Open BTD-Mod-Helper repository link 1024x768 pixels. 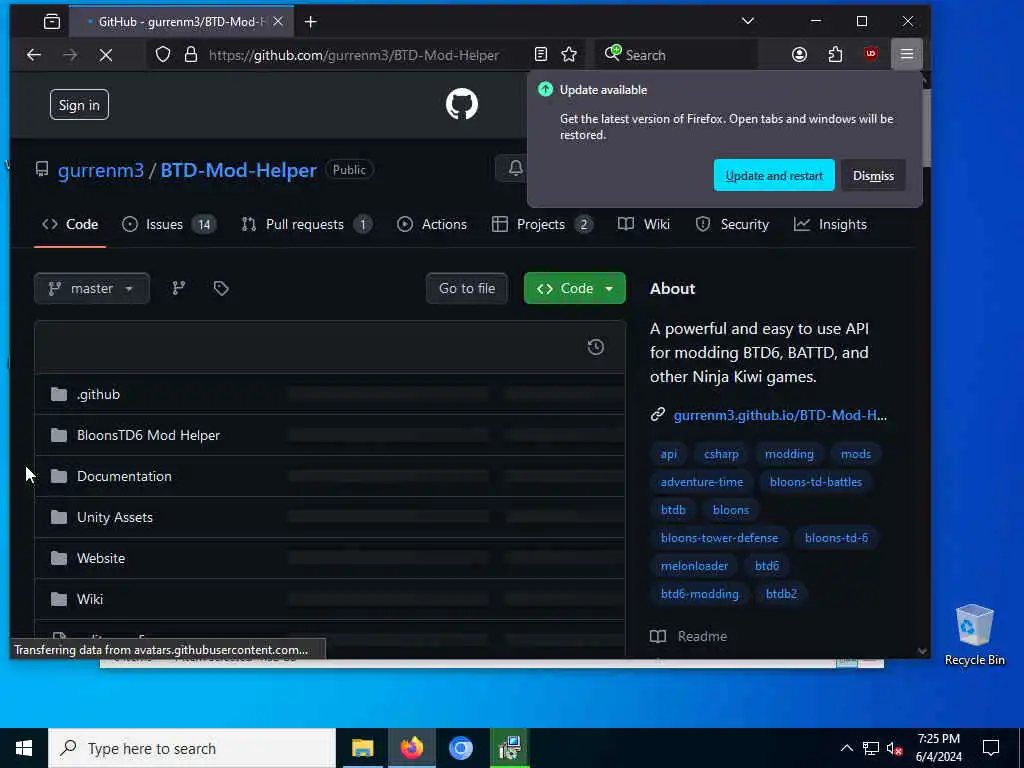coord(238,170)
